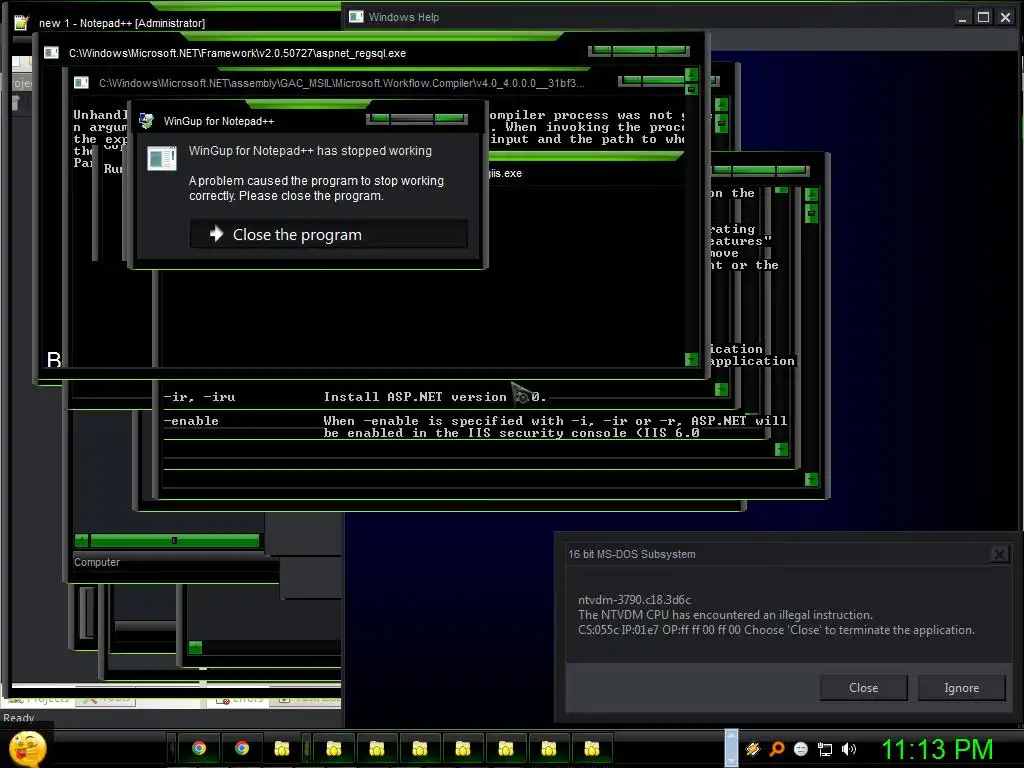Click the Windows Help title bar icon
Screen dimensions: 1024x768
[356, 16]
